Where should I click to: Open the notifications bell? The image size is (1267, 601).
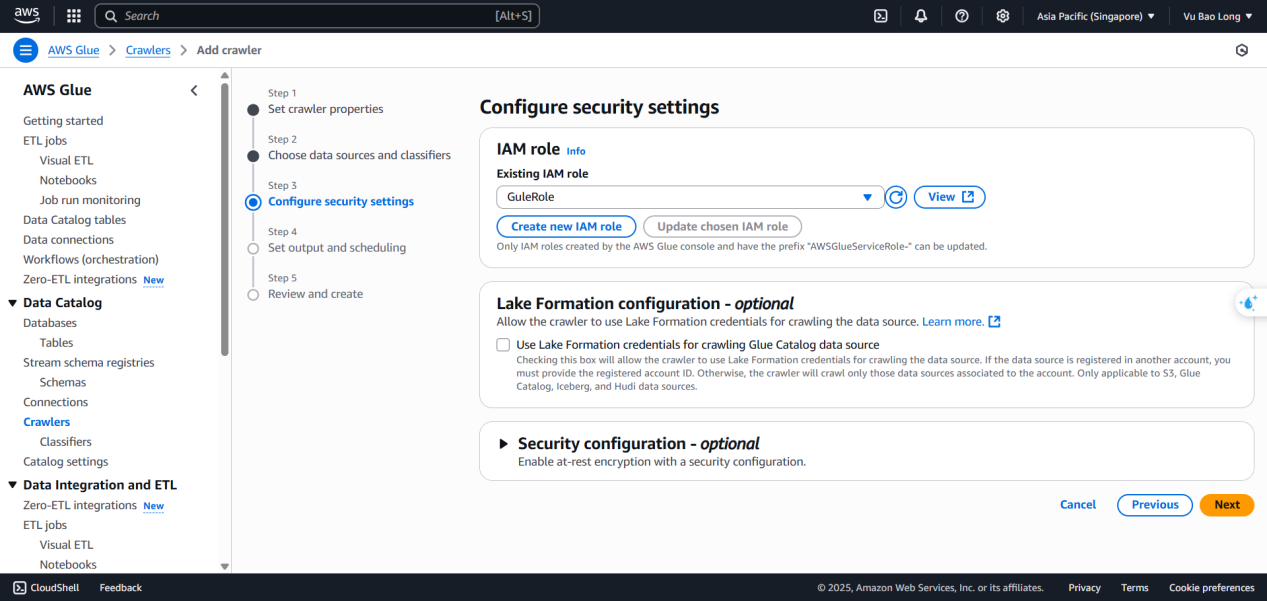click(x=921, y=16)
